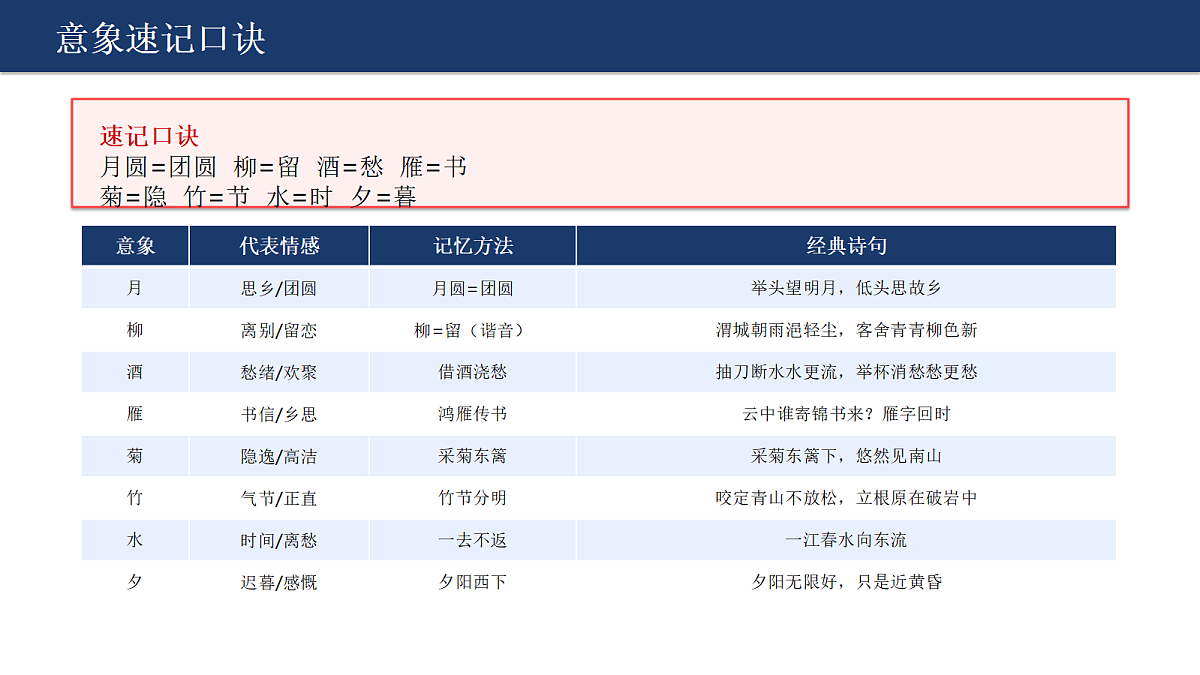This screenshot has height=675, width=1200.
Task: Click the 竹 cell in the first column
Action: (136, 498)
